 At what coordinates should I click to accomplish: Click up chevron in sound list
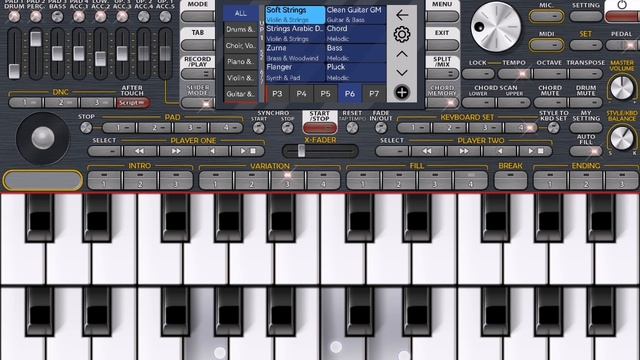402,54
